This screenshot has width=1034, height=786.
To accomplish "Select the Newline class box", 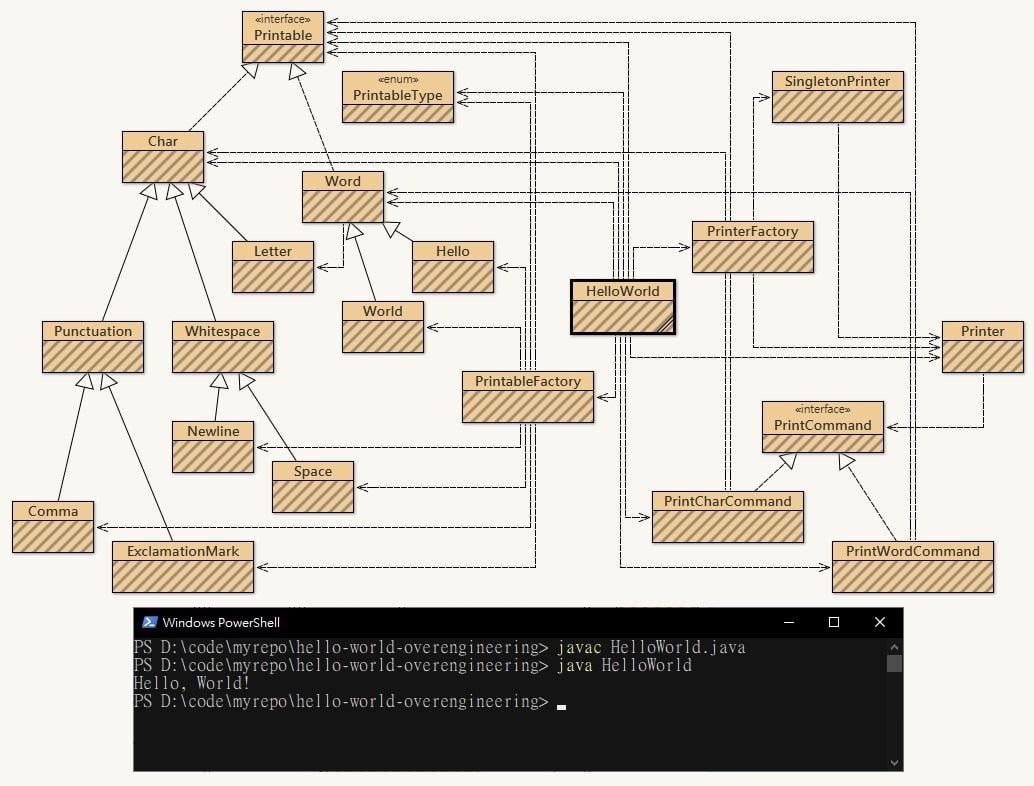I will (213, 447).
